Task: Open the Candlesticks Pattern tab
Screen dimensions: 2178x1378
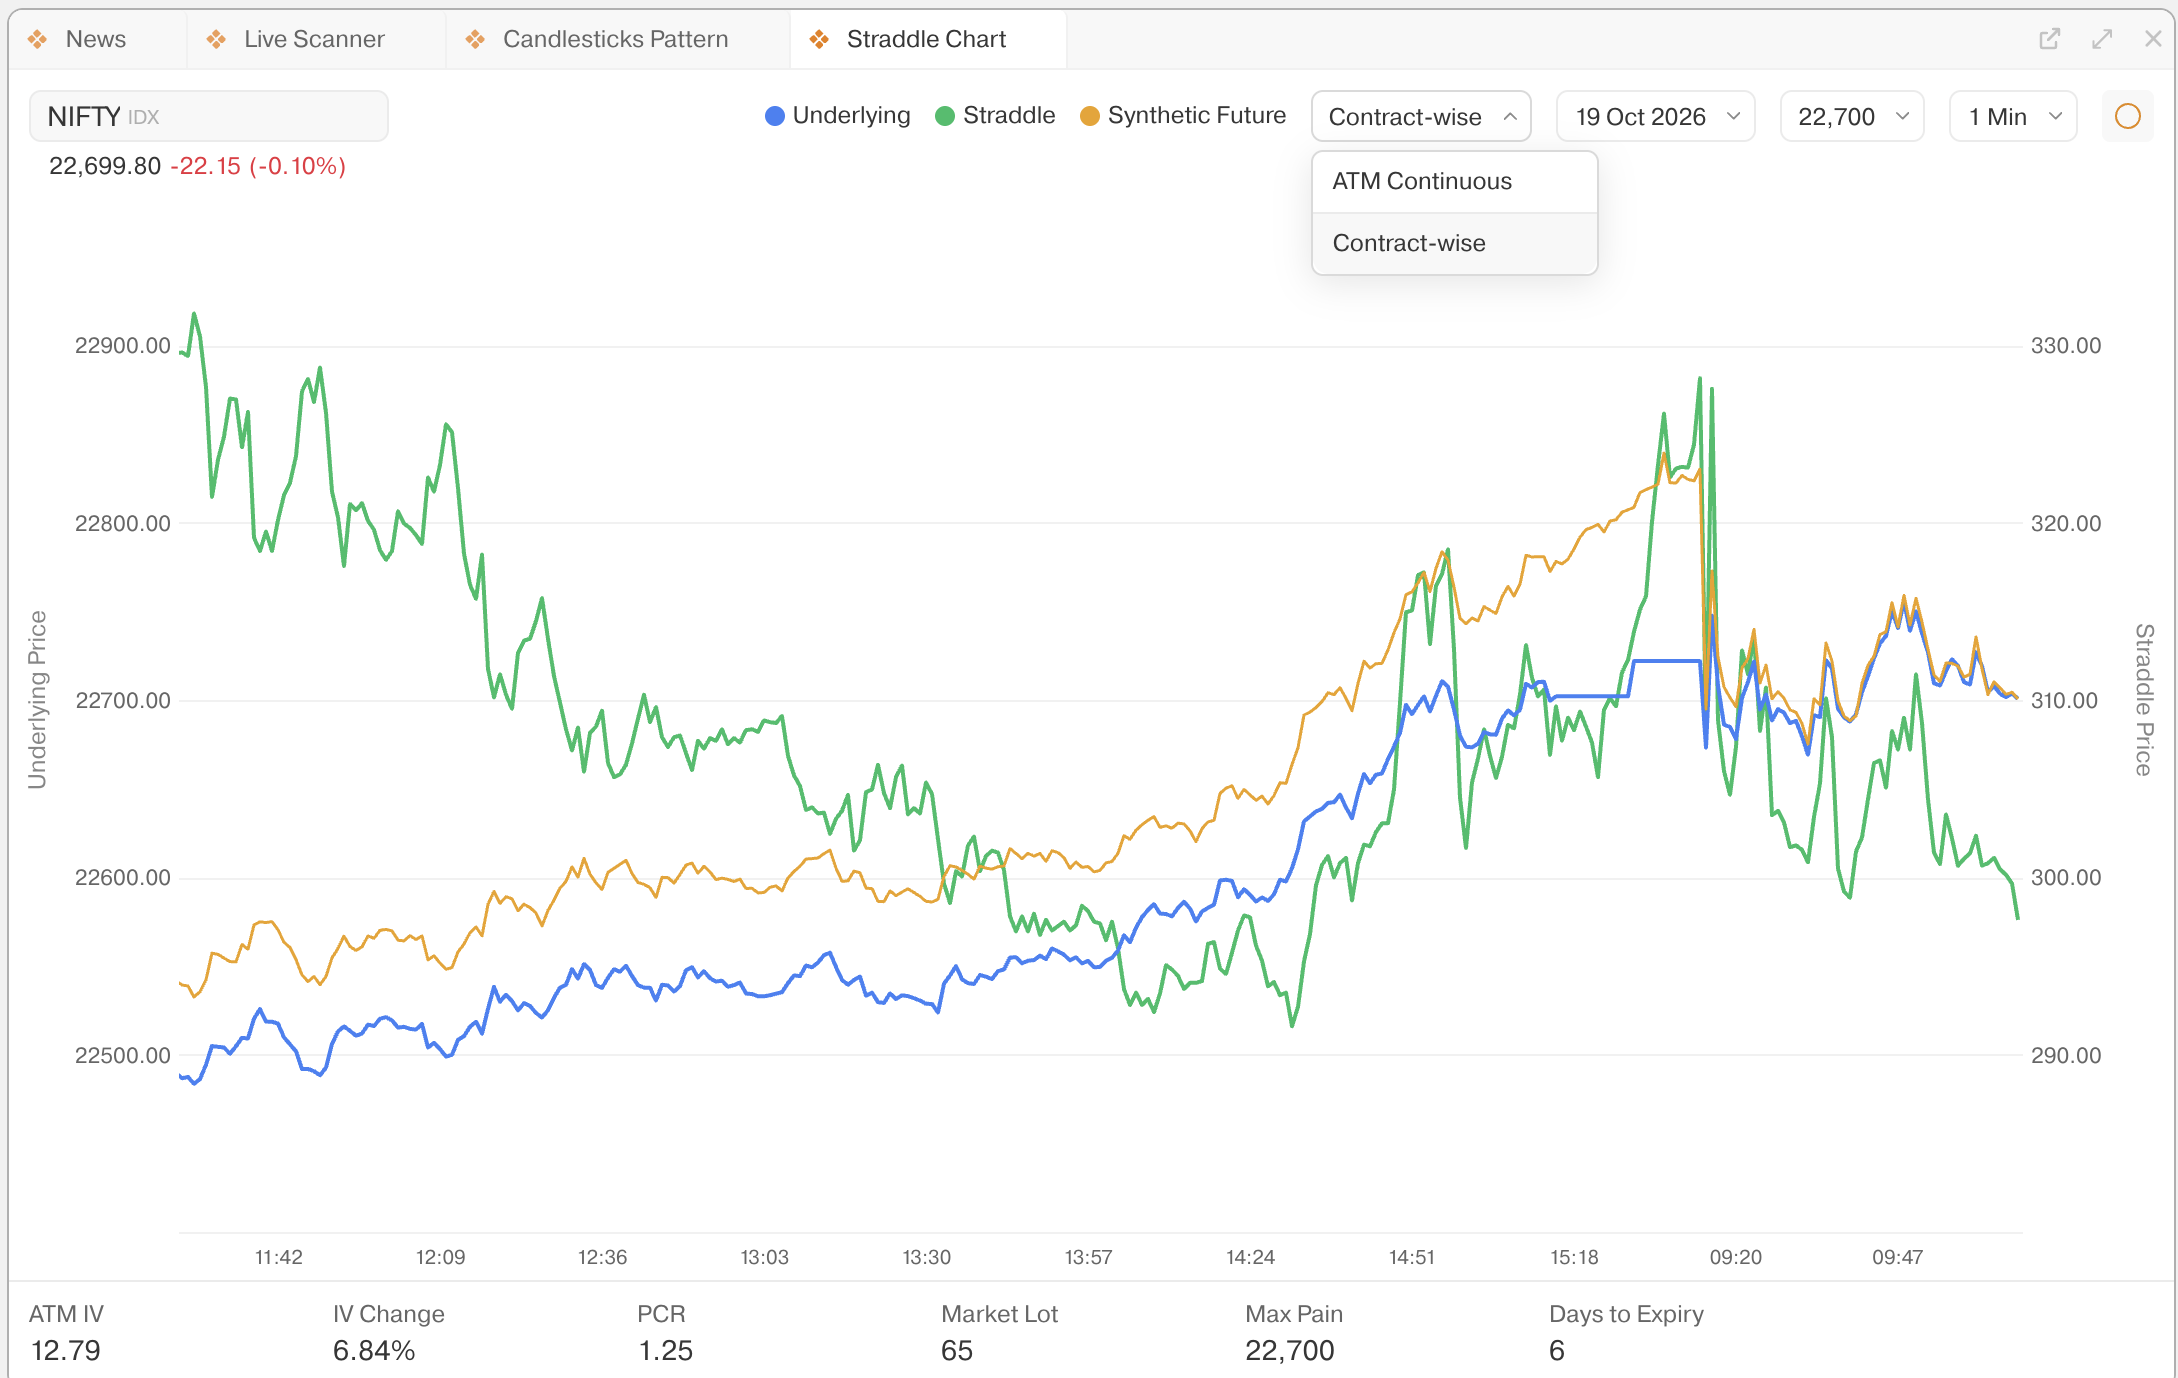Action: [615, 39]
